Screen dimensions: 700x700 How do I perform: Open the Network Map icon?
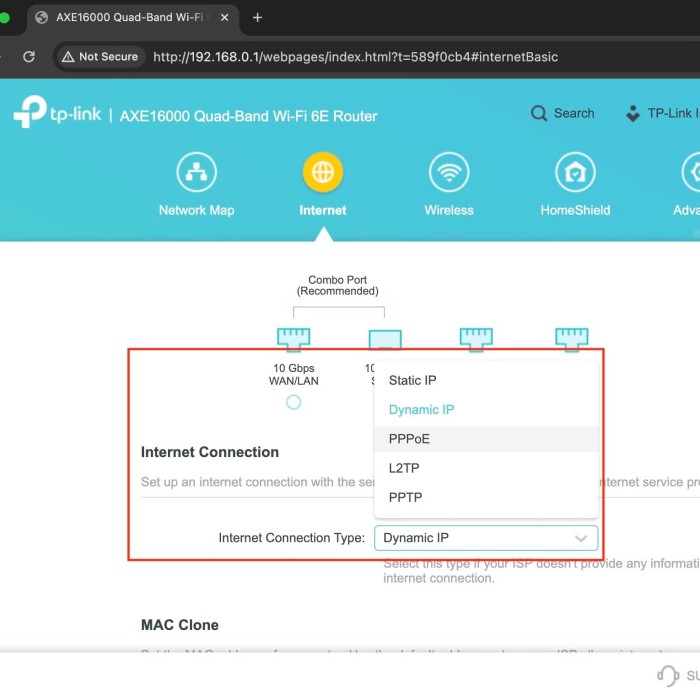coord(196,172)
